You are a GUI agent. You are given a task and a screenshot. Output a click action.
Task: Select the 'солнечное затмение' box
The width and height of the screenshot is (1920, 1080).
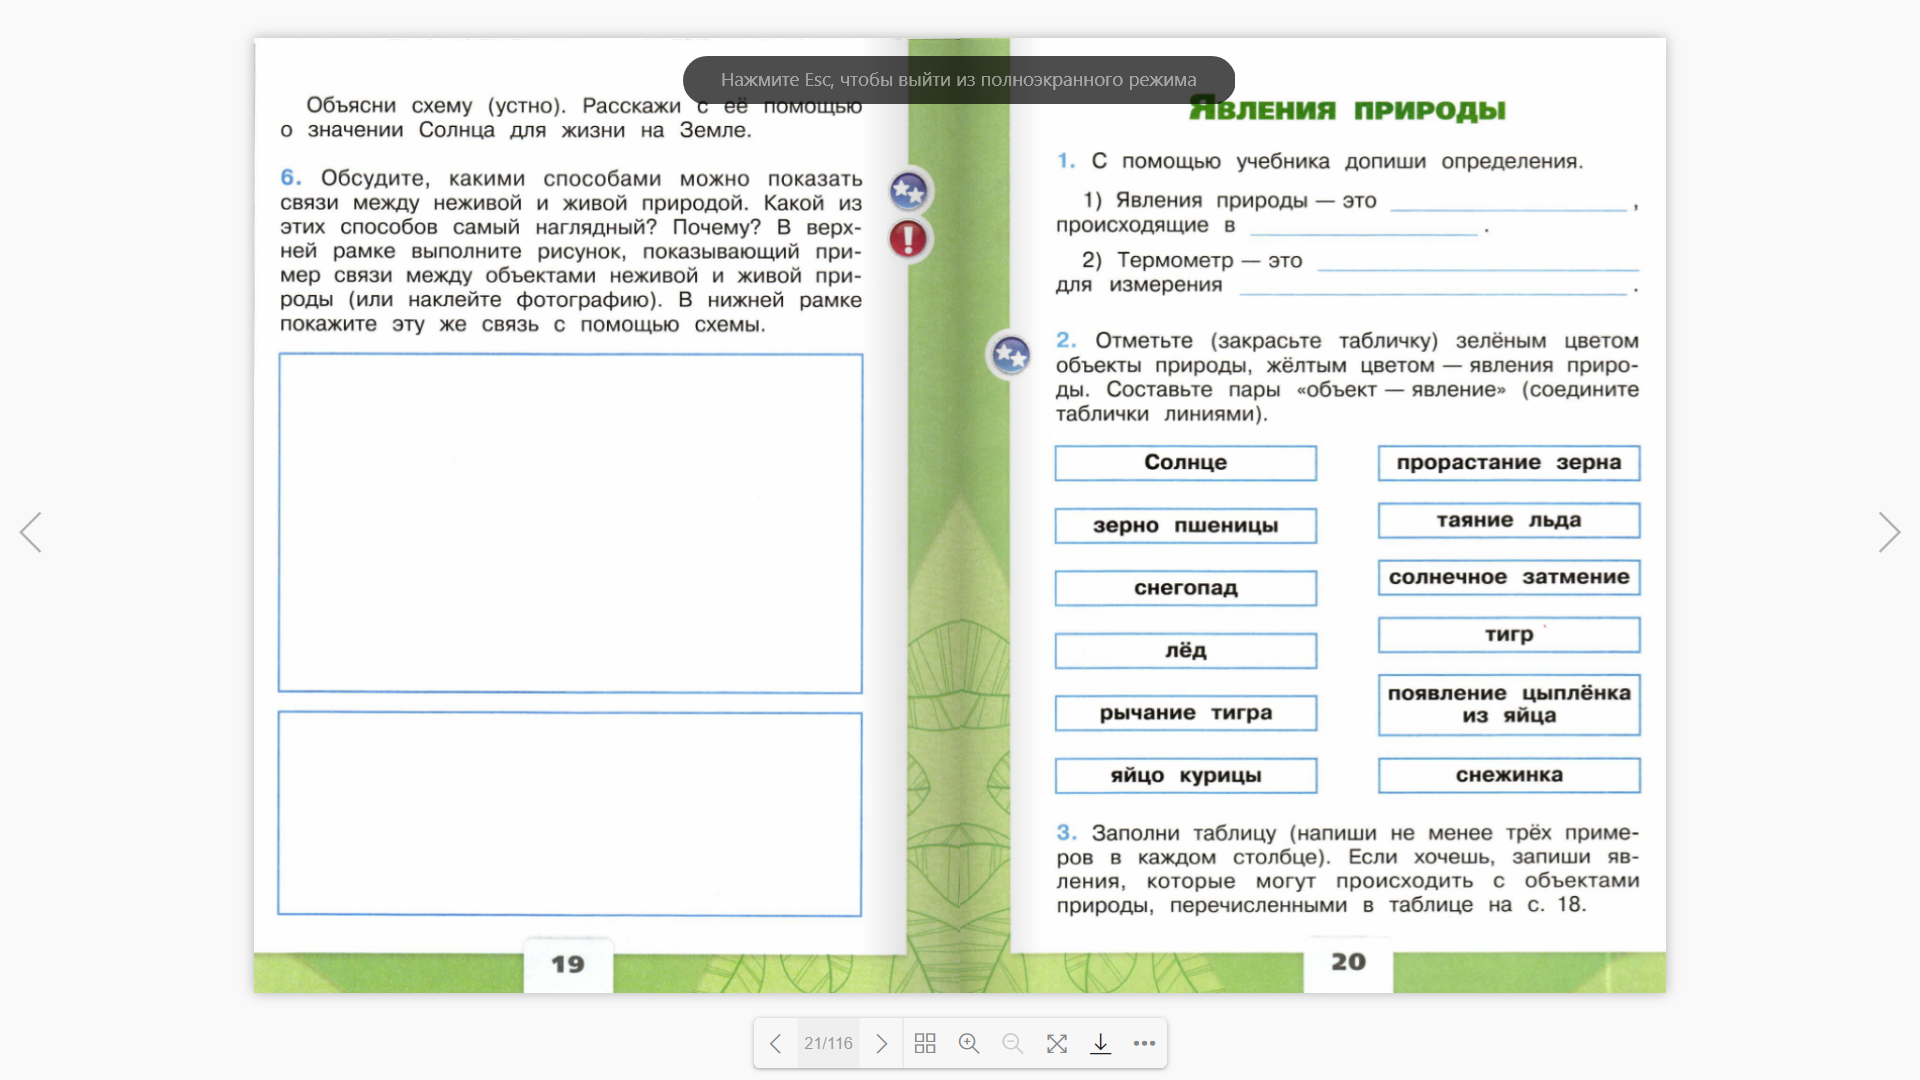point(1509,577)
